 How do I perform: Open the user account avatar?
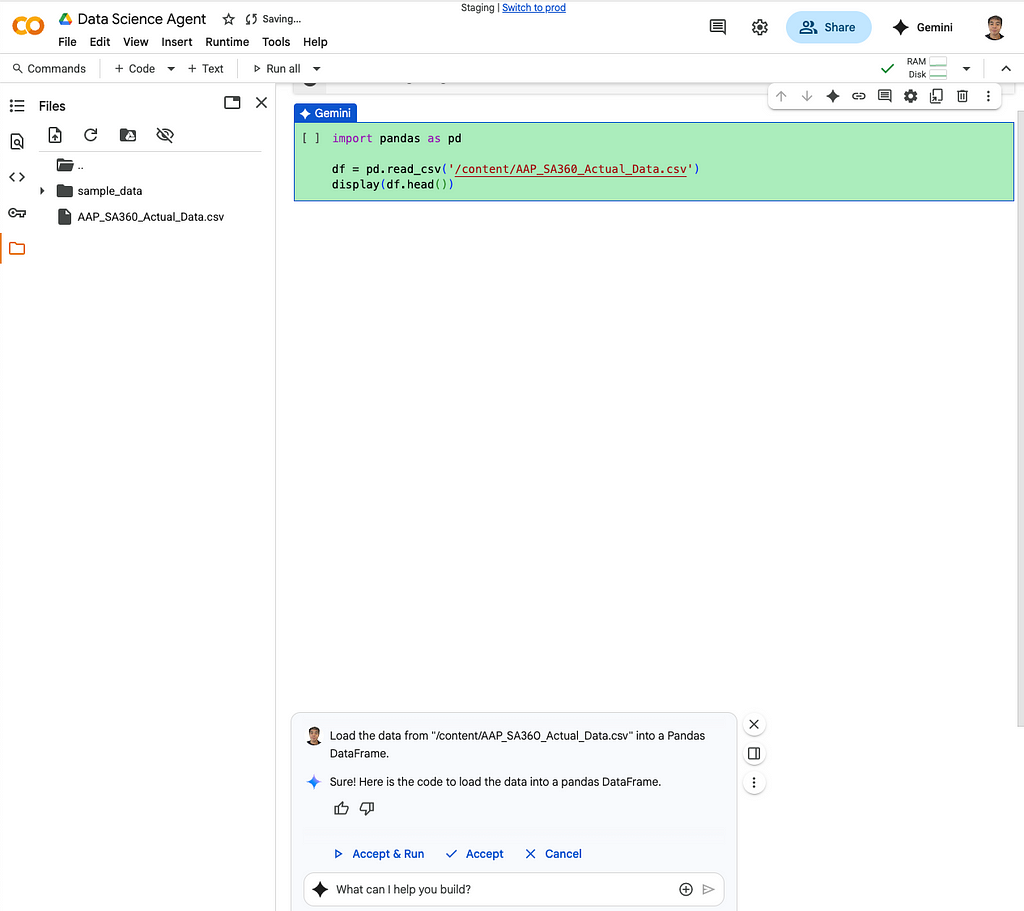coord(994,27)
